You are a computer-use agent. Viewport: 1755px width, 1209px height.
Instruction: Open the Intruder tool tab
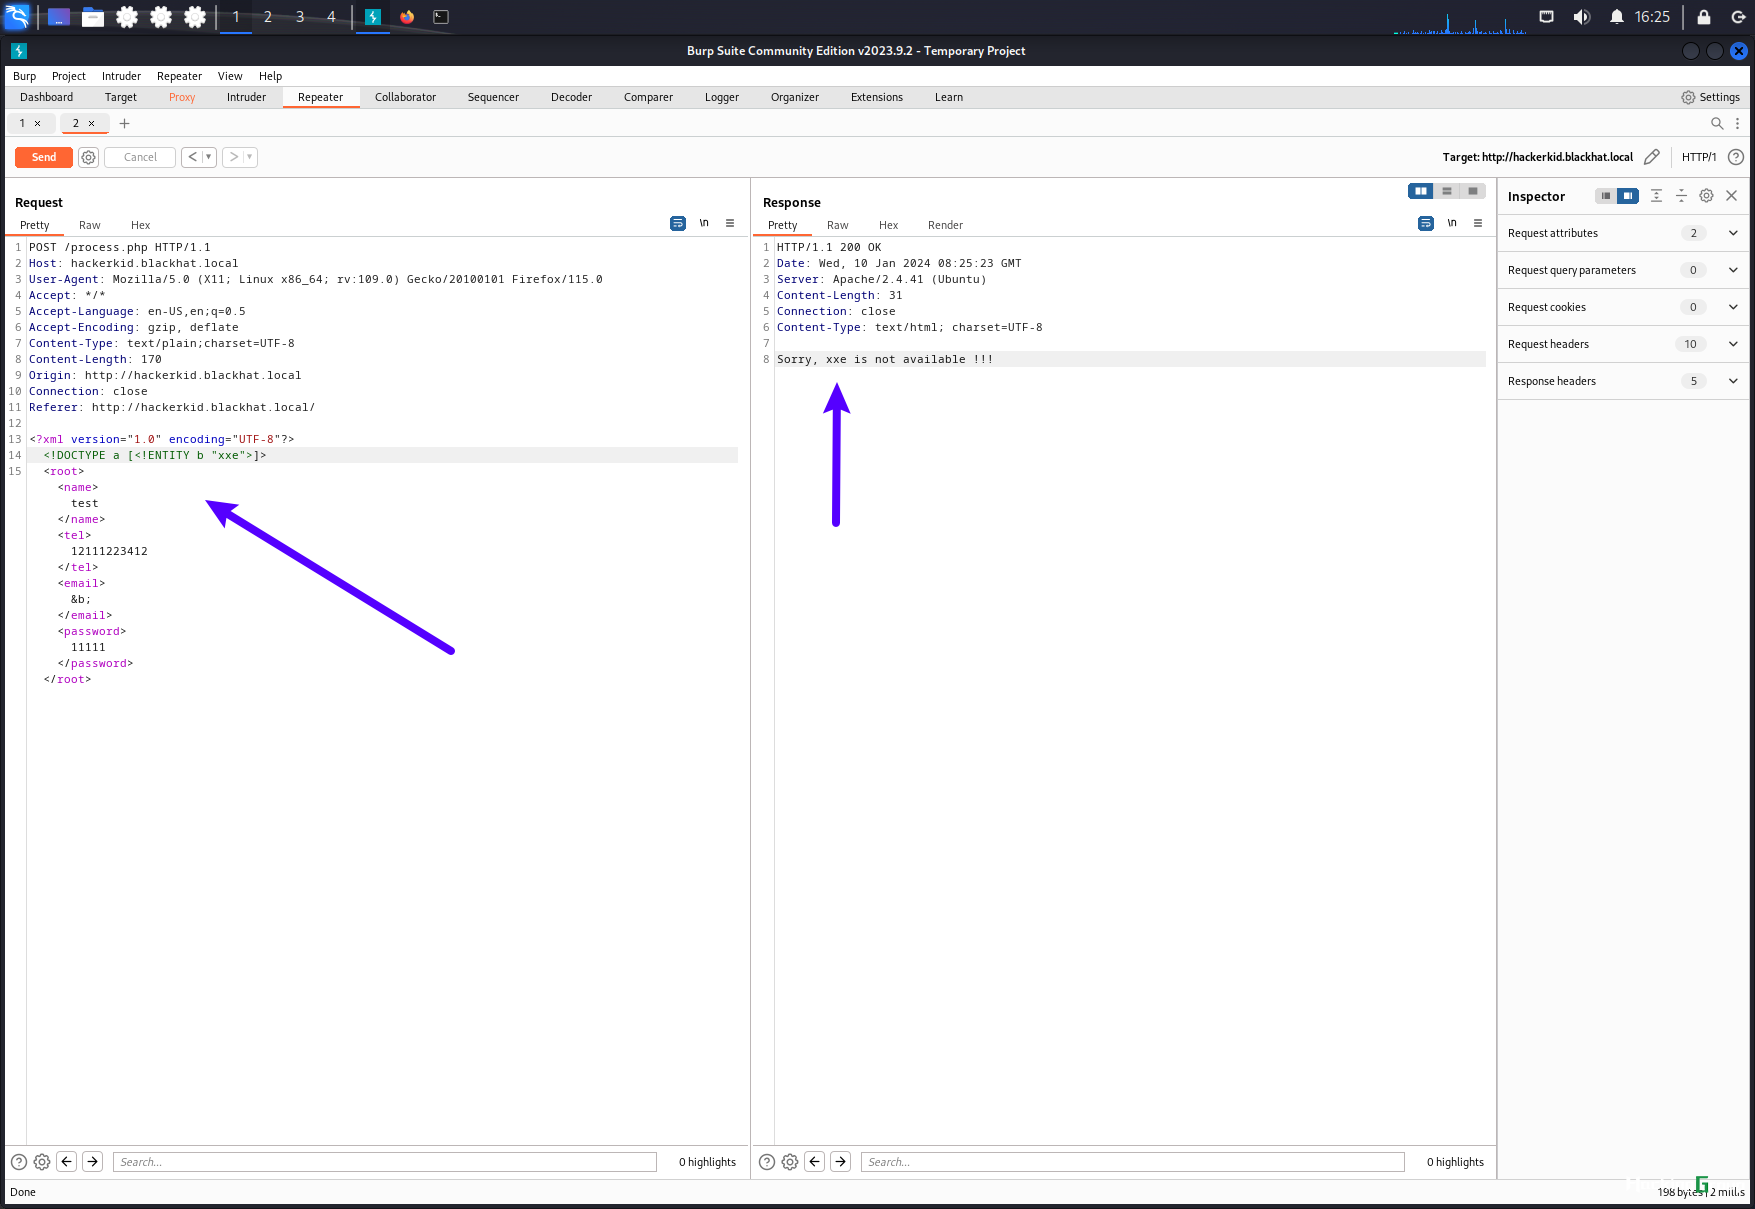coord(246,97)
